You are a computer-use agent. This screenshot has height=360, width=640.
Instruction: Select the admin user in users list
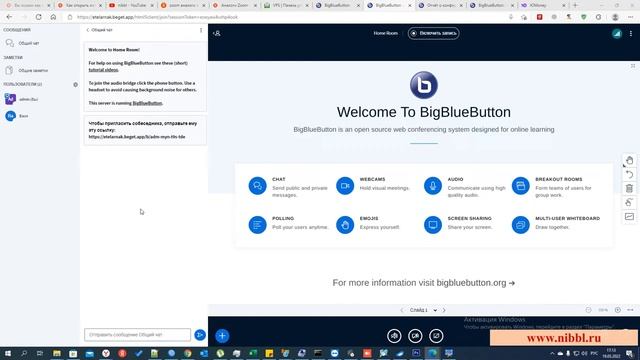point(40,99)
